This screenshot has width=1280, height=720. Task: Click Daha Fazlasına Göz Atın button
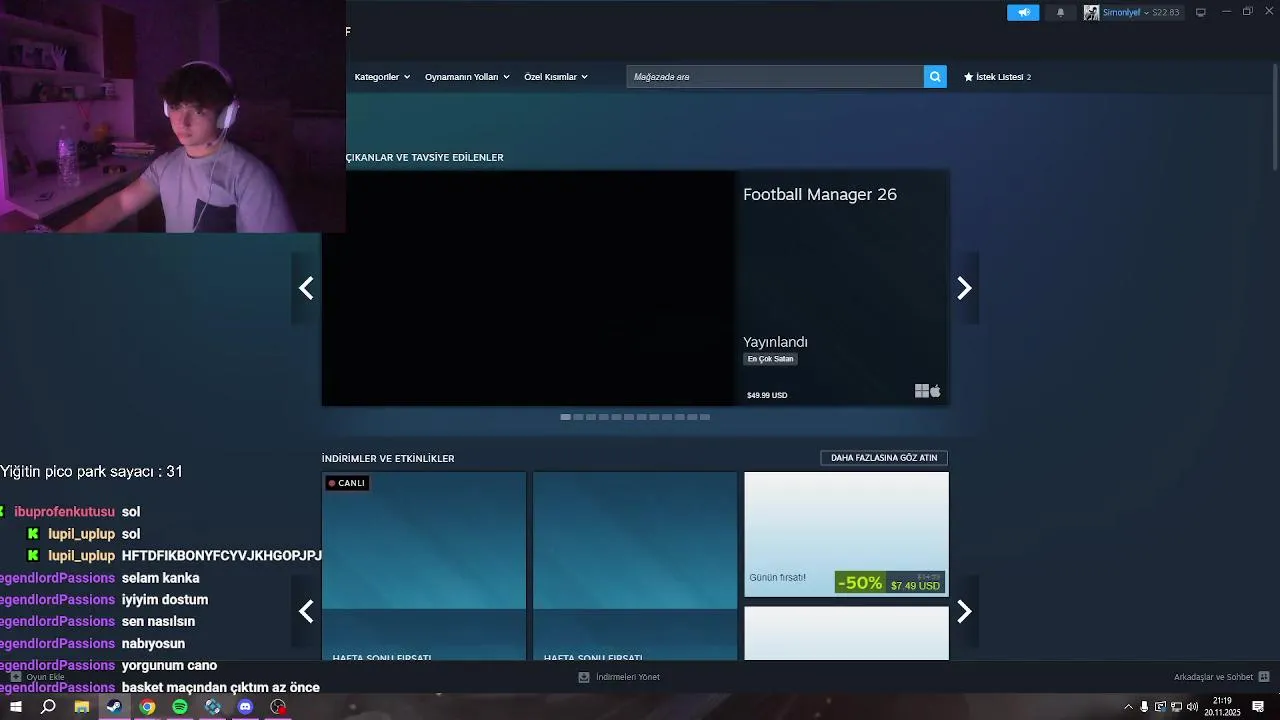pyautogui.click(x=884, y=458)
